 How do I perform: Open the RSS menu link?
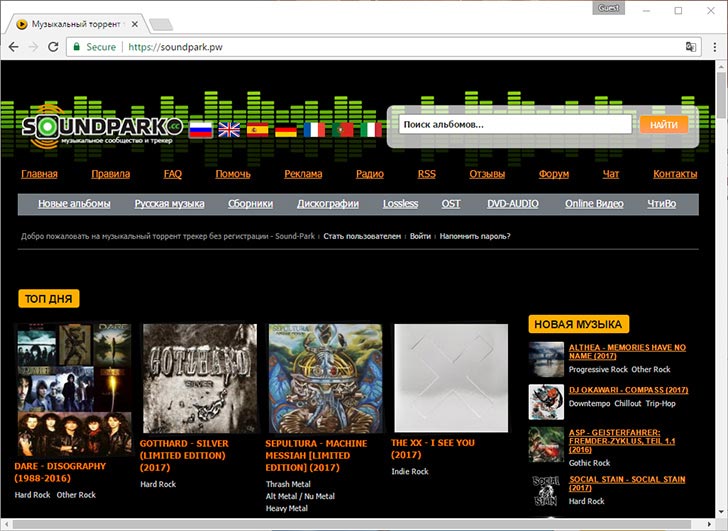tap(426, 174)
